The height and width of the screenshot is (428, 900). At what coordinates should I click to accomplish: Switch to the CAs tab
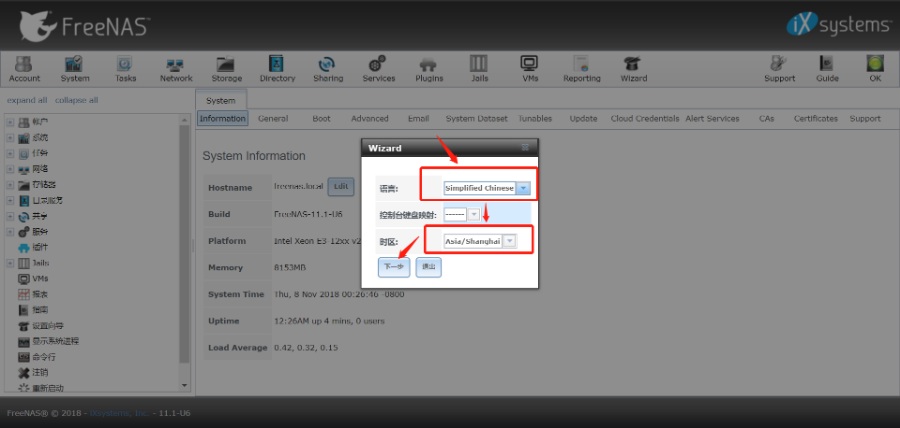pos(766,119)
